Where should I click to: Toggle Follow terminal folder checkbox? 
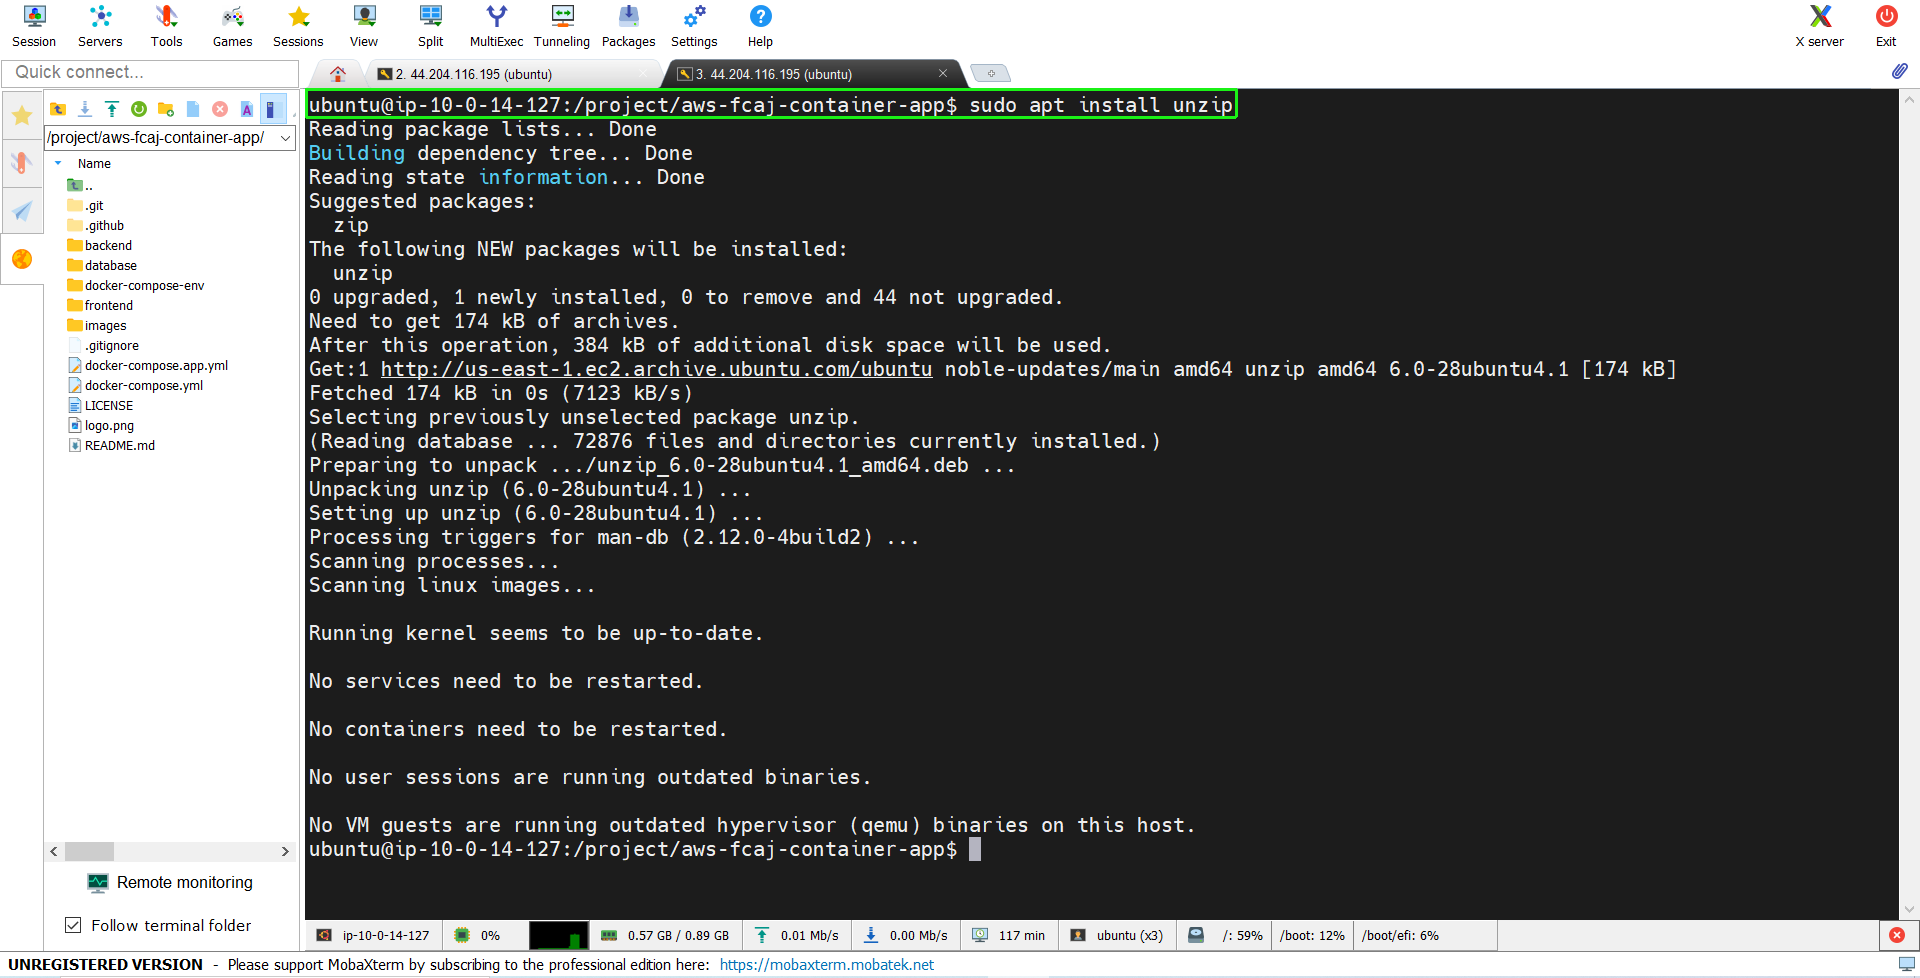(73, 925)
